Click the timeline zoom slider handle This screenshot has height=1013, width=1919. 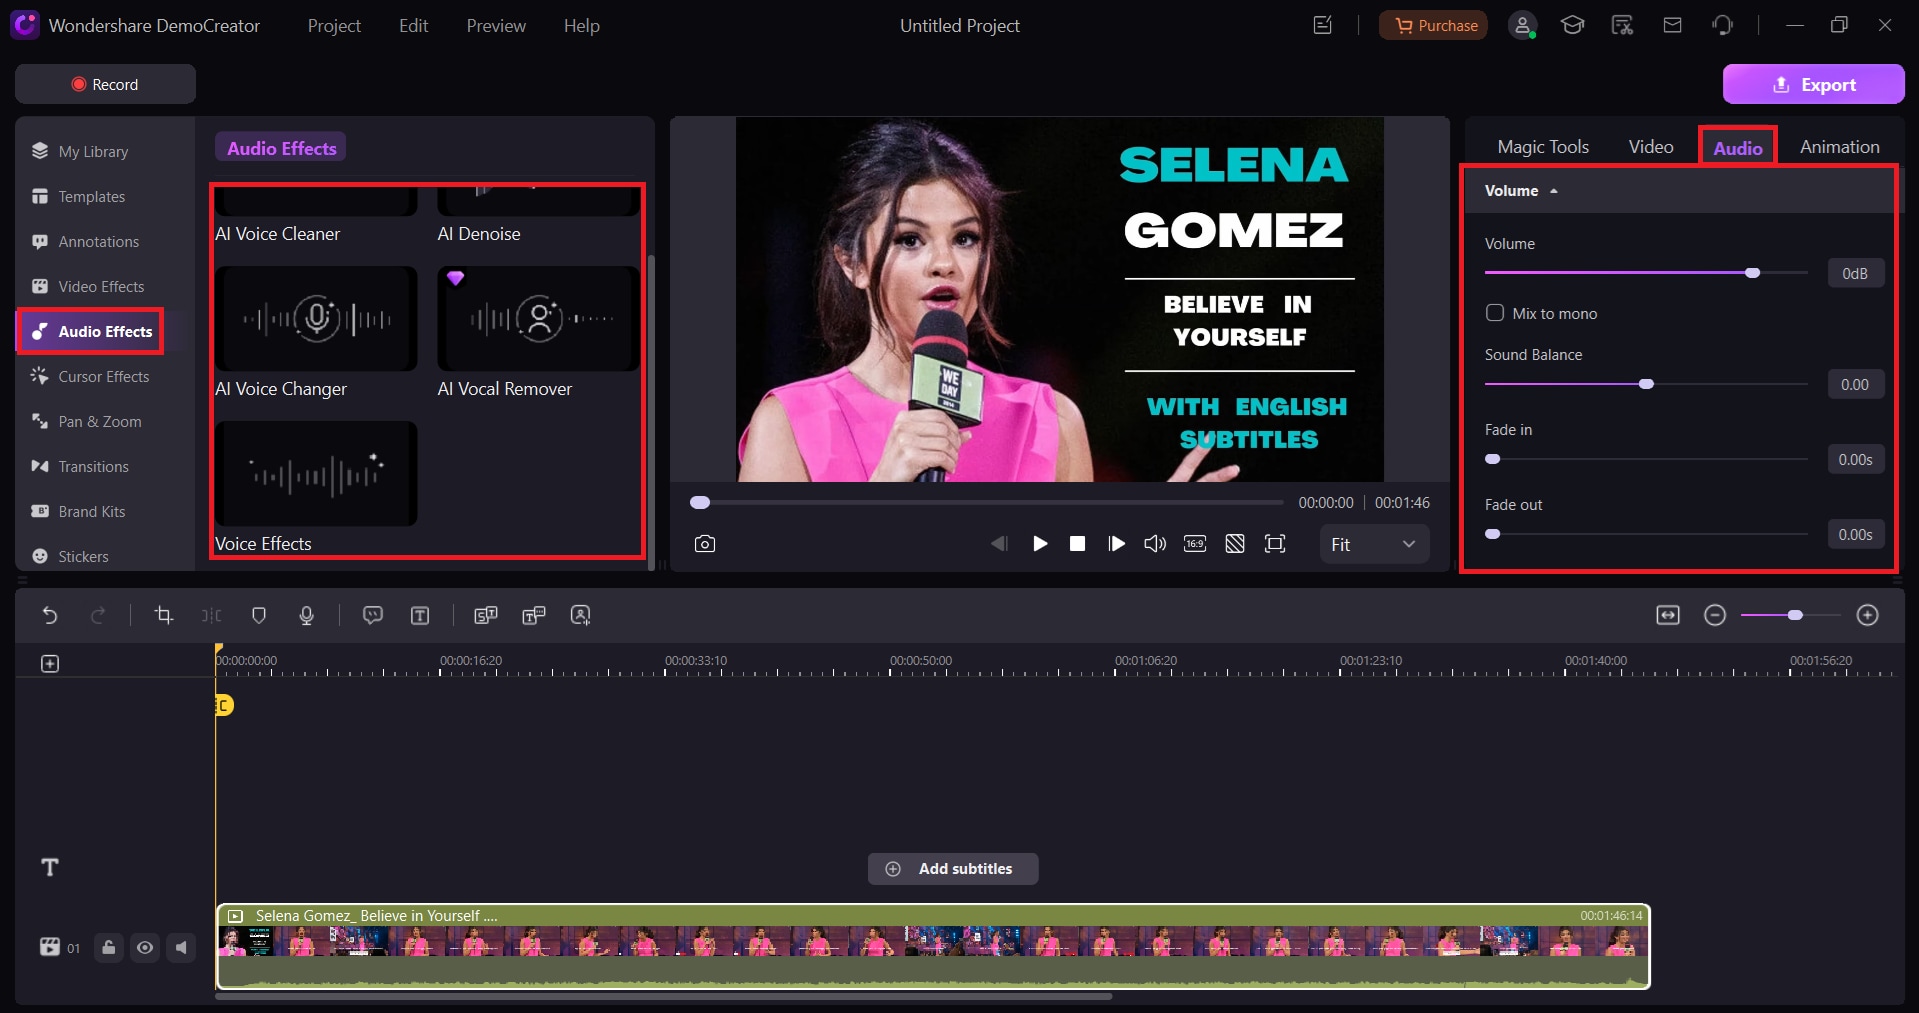point(1795,615)
